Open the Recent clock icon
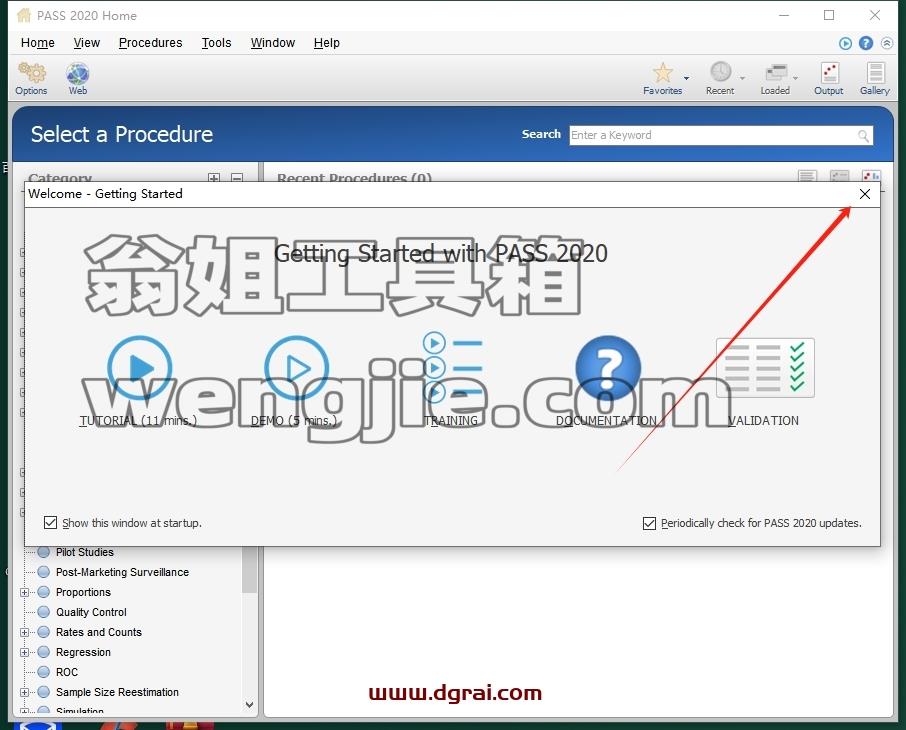Image resolution: width=906 pixels, height=730 pixels. coord(721,72)
